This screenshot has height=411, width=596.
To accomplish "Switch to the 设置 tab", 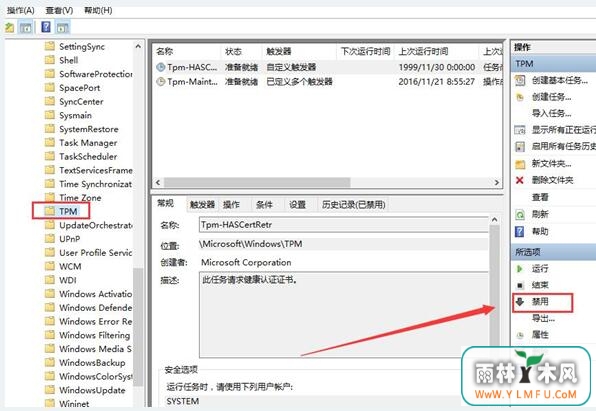I will 297,205.
